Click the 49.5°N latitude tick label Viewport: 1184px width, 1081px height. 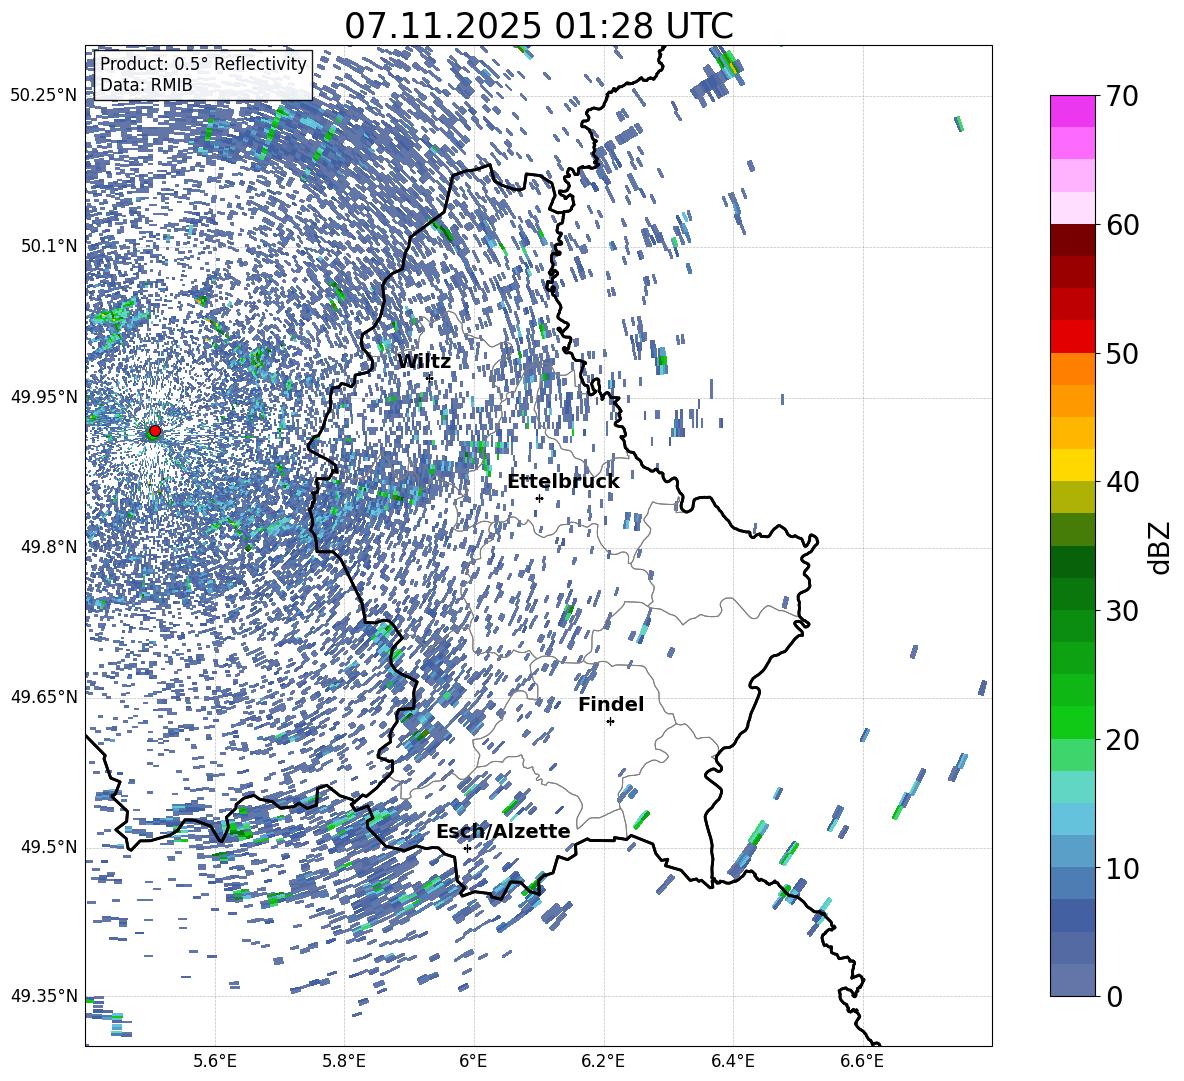coord(49,847)
